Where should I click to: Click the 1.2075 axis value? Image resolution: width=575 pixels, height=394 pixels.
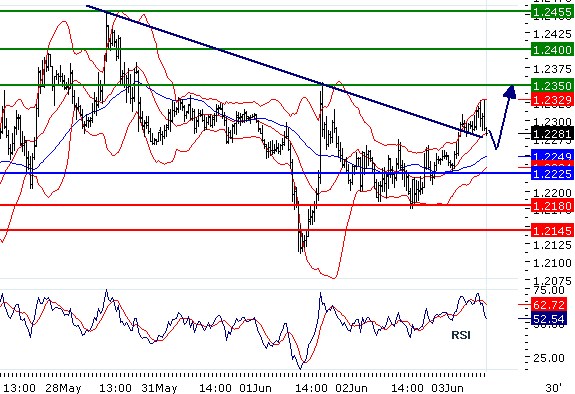coord(552,281)
